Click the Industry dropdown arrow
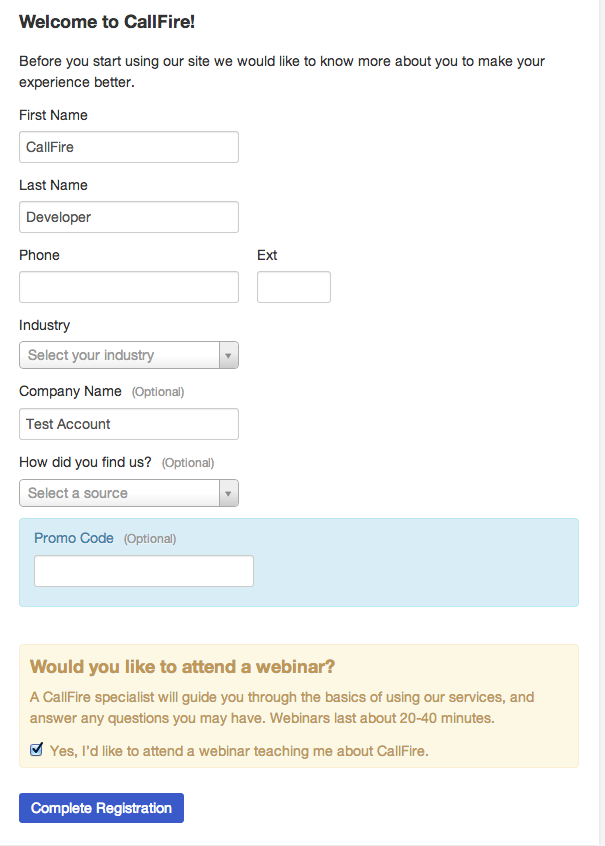The height and width of the screenshot is (846, 605). click(228, 355)
